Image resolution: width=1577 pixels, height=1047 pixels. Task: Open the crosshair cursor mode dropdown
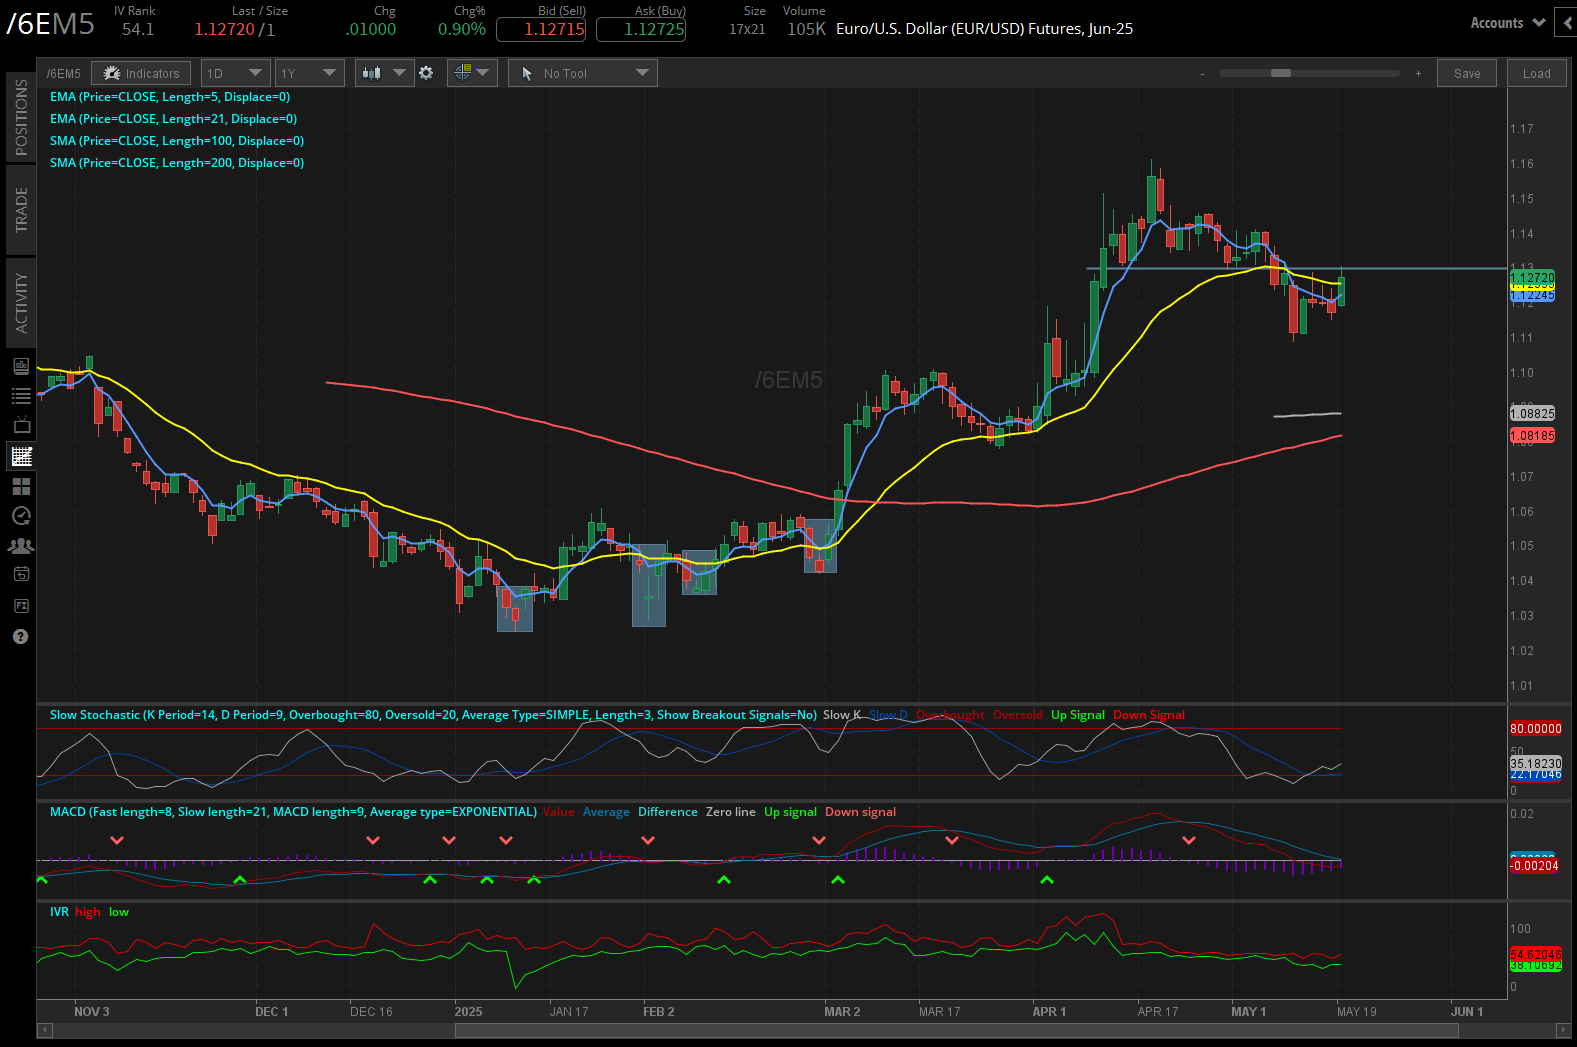[472, 73]
